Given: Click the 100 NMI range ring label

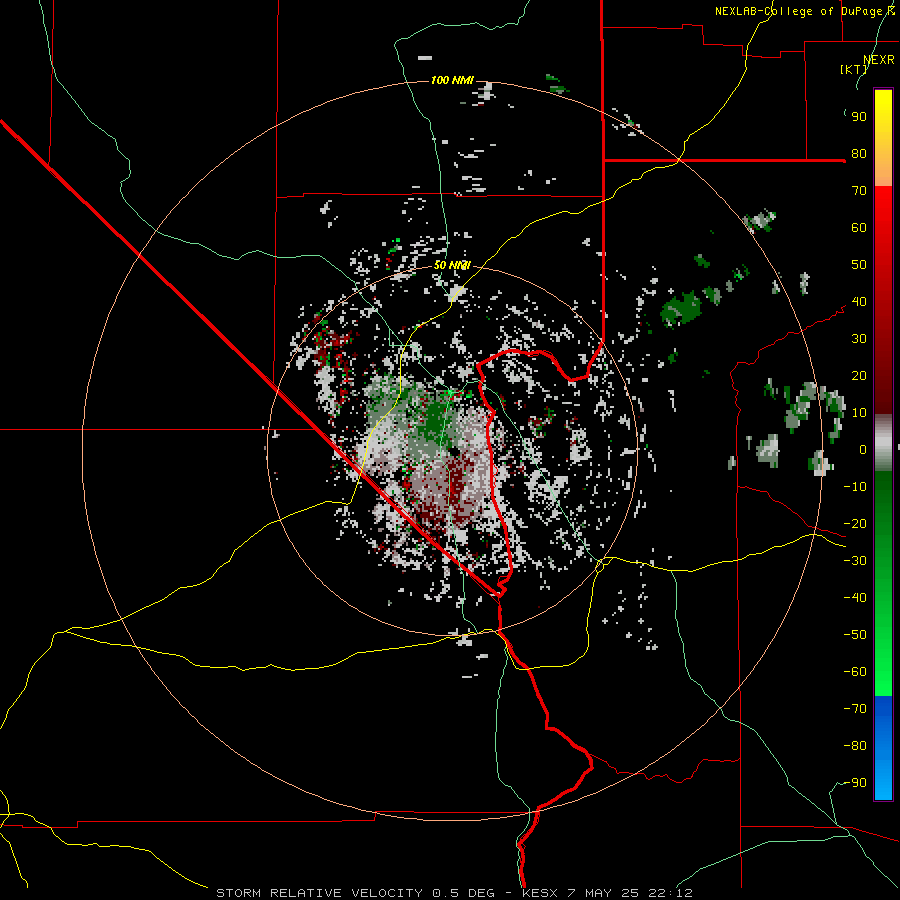Looking at the screenshot, I should [452, 80].
